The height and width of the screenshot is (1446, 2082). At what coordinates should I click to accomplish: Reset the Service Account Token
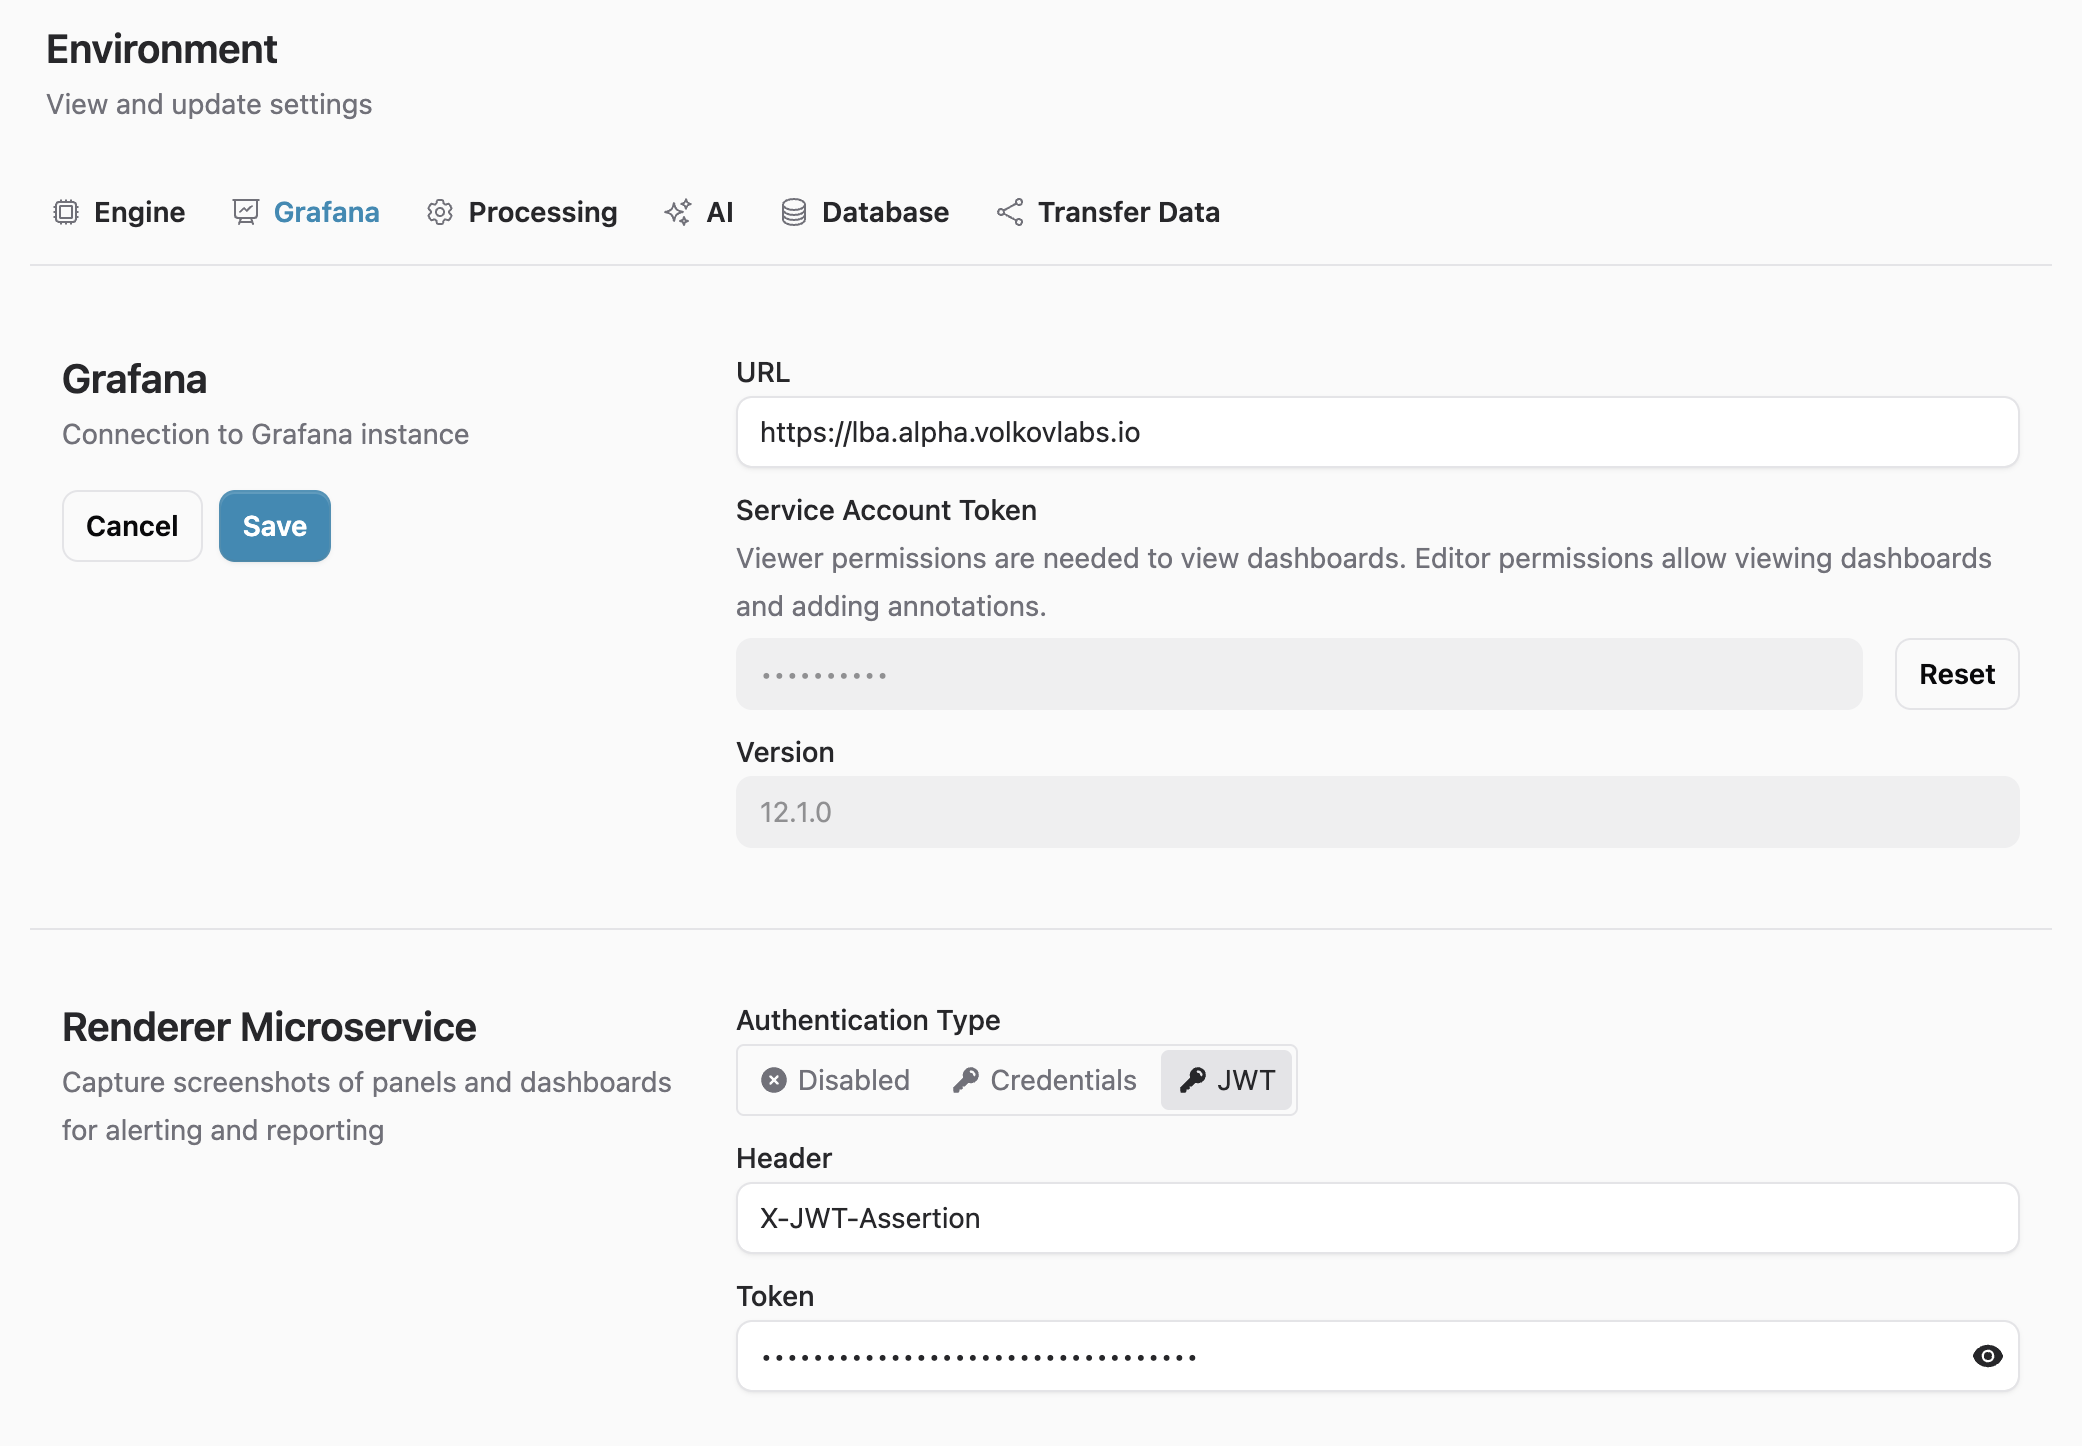click(1957, 674)
